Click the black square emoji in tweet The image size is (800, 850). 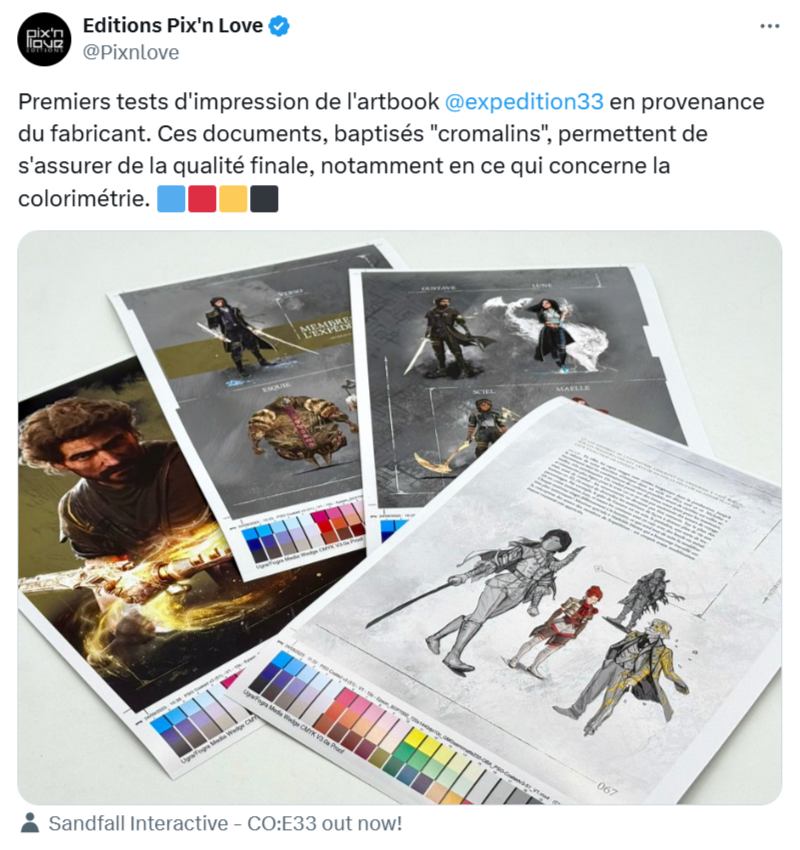(x=264, y=198)
